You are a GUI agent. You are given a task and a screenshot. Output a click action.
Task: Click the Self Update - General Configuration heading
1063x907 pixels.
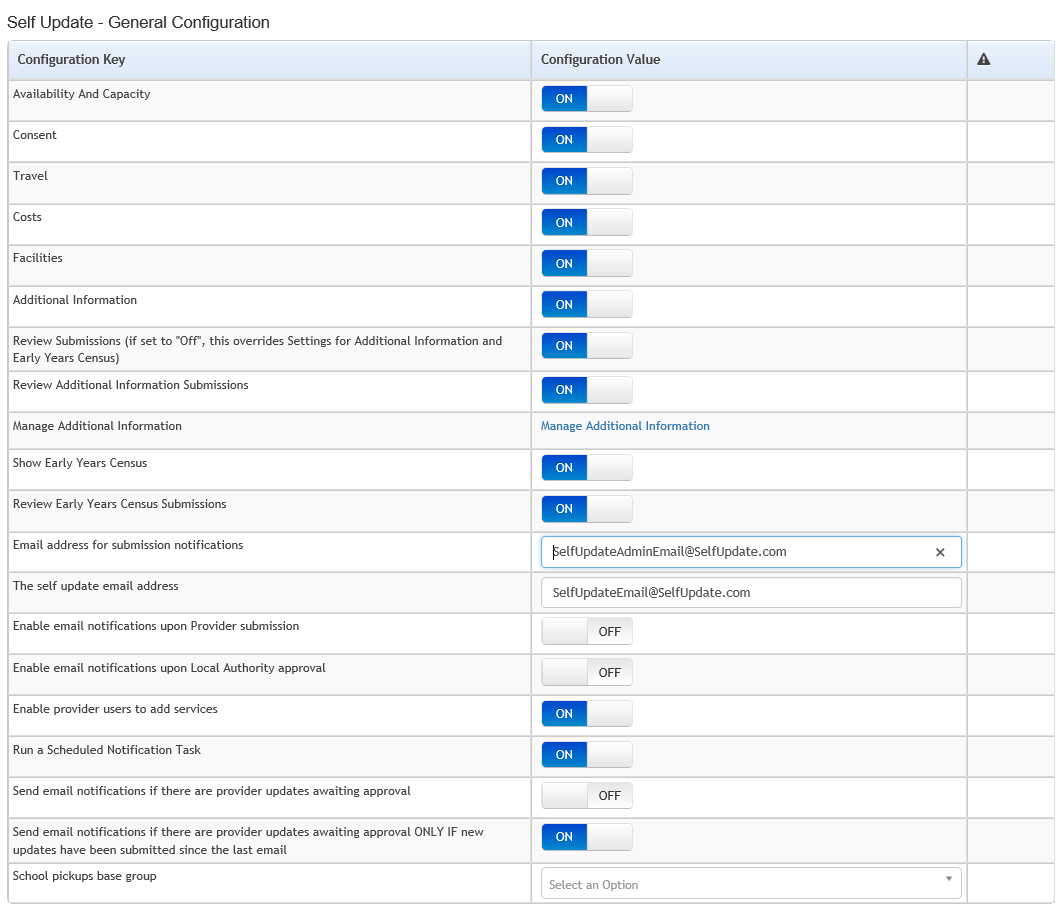[x=138, y=22]
